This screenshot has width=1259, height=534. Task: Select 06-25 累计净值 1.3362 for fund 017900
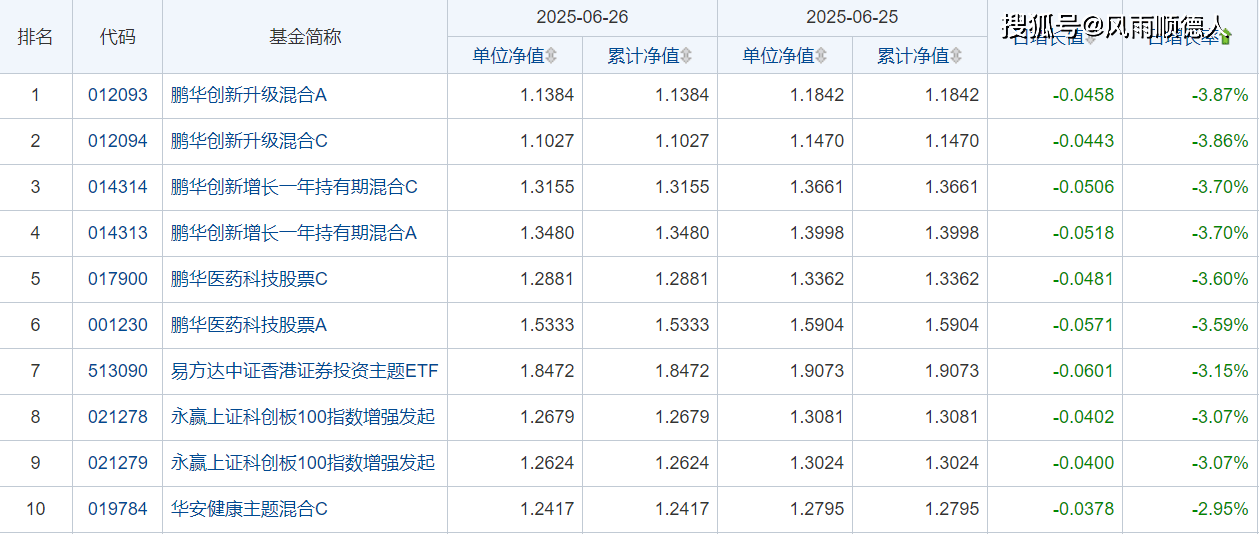[x=952, y=279]
